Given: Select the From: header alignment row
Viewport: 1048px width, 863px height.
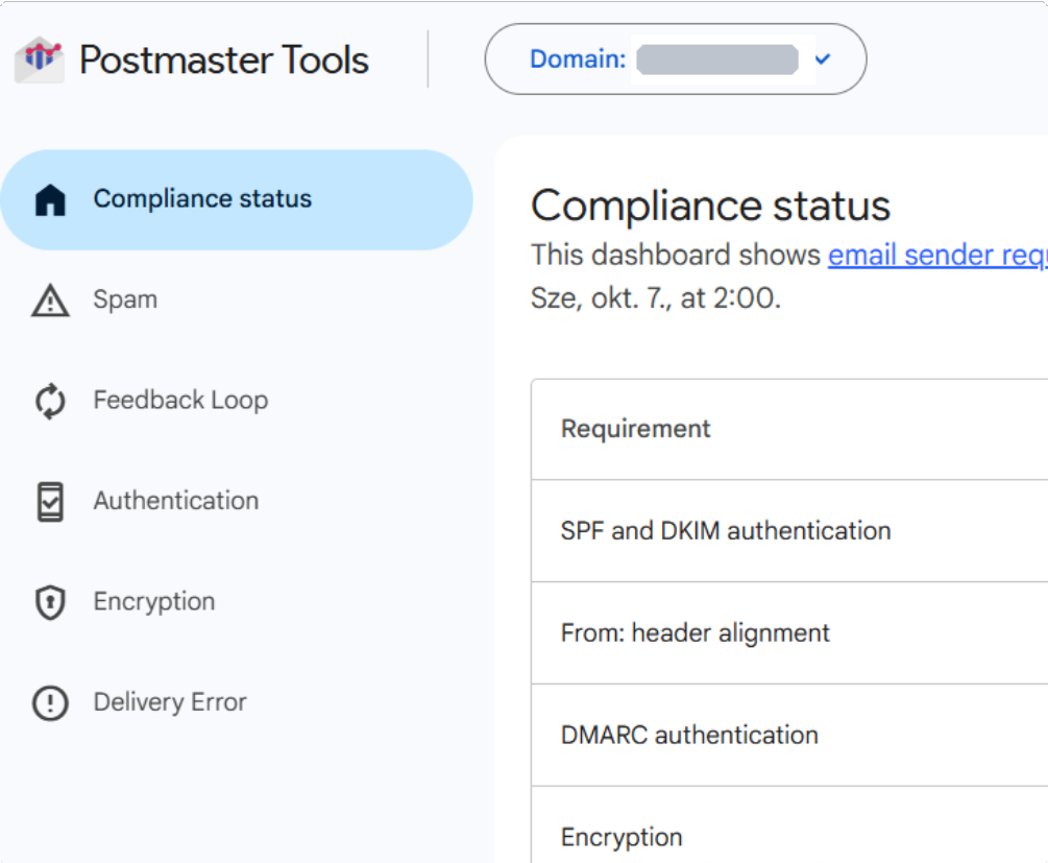Looking at the screenshot, I should click(789, 633).
